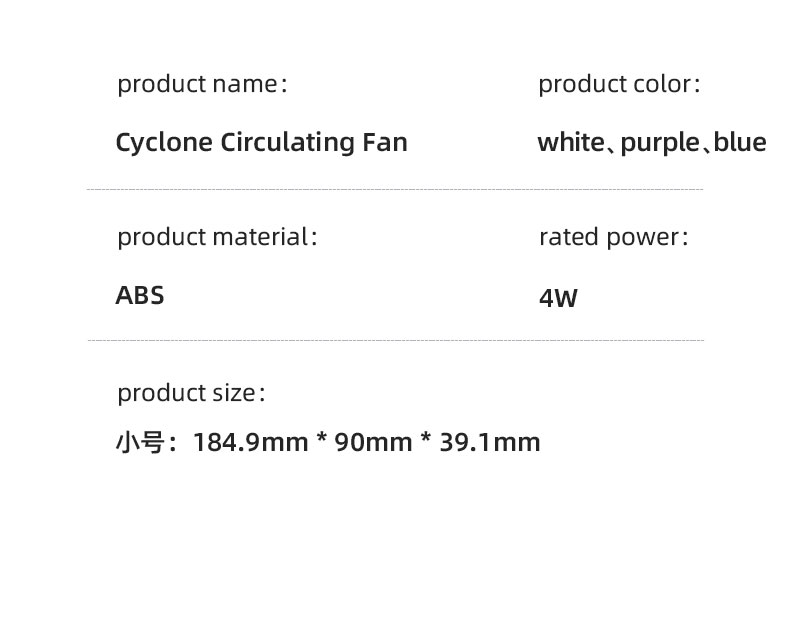Select the "184.9mm" dimension value

(250, 442)
